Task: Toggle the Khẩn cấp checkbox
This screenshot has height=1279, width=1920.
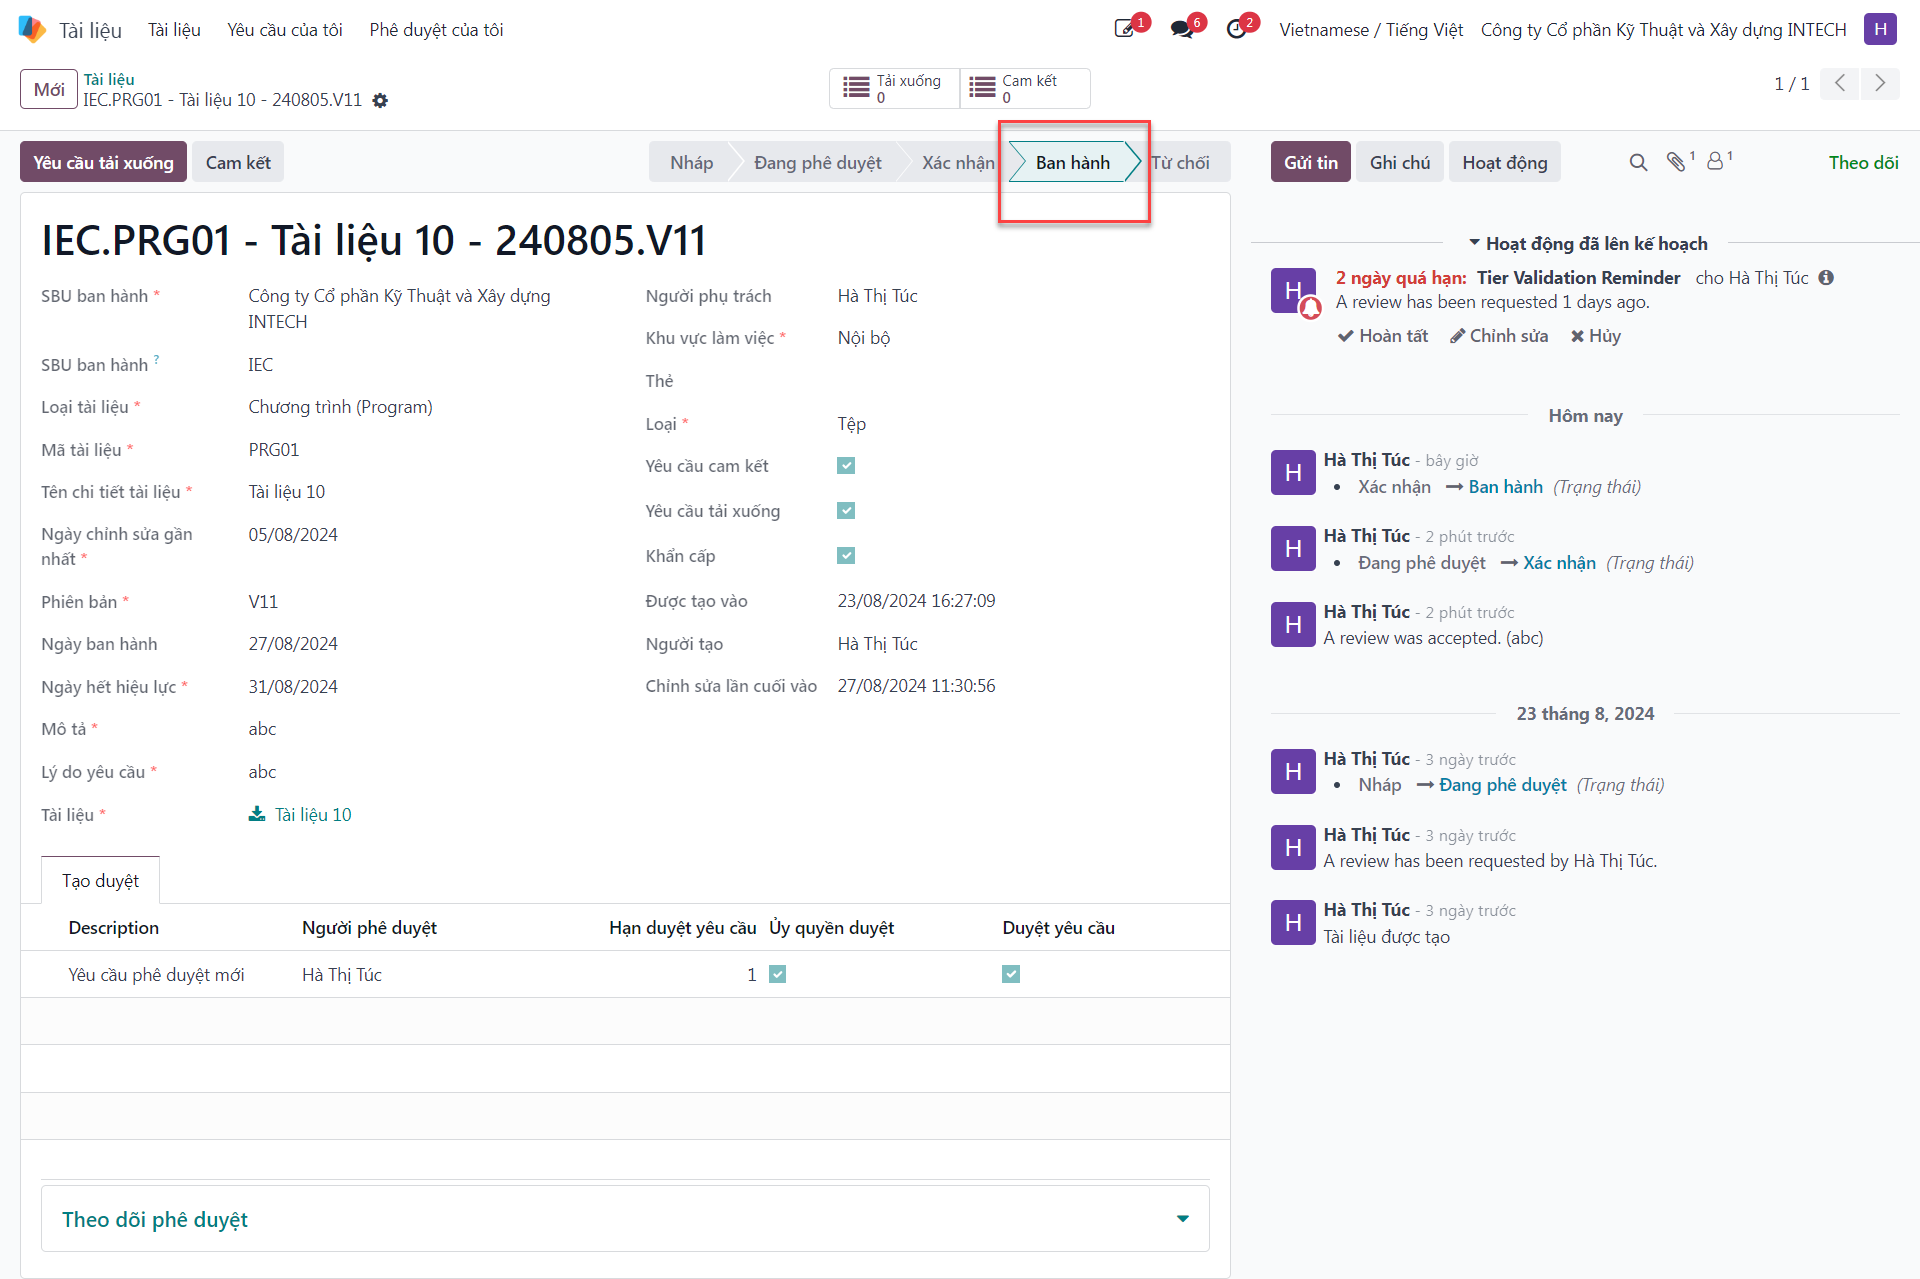Action: tap(846, 556)
